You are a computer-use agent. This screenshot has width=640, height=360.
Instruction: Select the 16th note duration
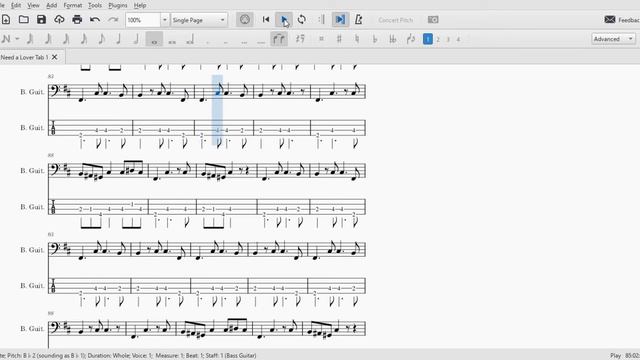coord(84,39)
